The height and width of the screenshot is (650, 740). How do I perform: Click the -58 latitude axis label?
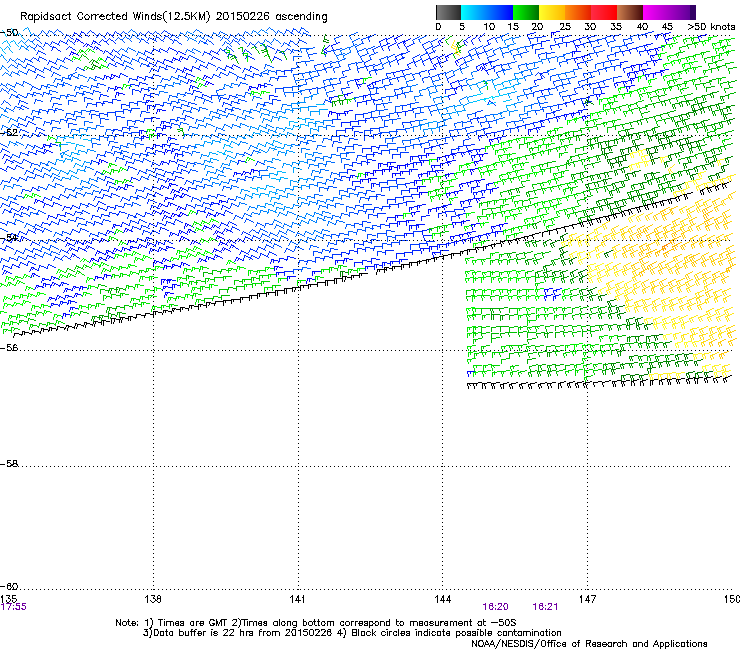[x=9, y=464]
